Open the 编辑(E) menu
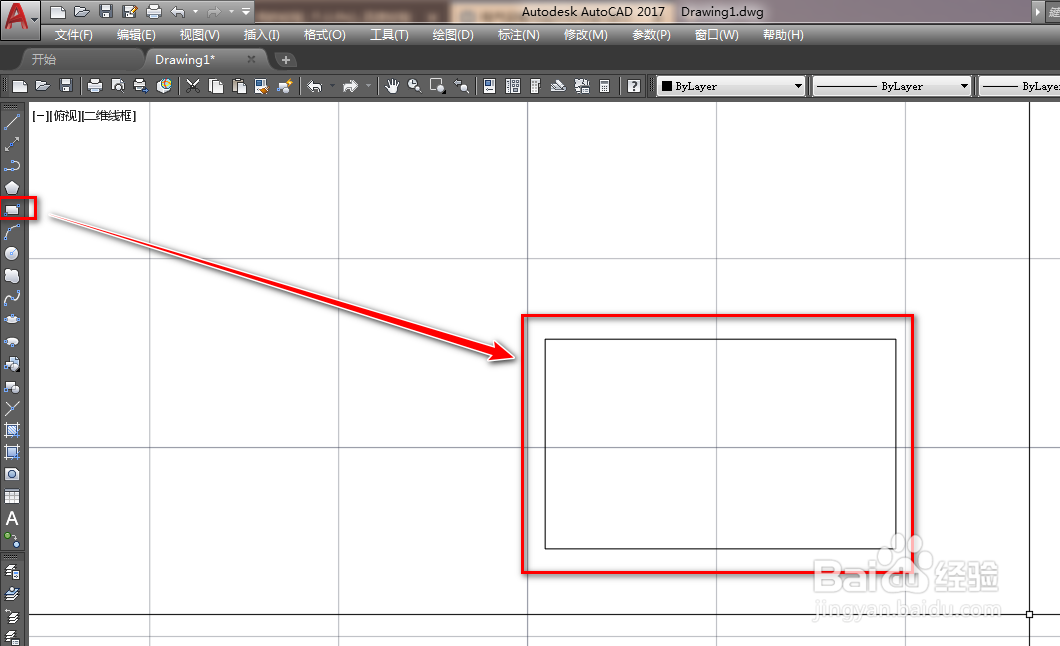Screen dimensions: 1060x646 [x=136, y=34]
